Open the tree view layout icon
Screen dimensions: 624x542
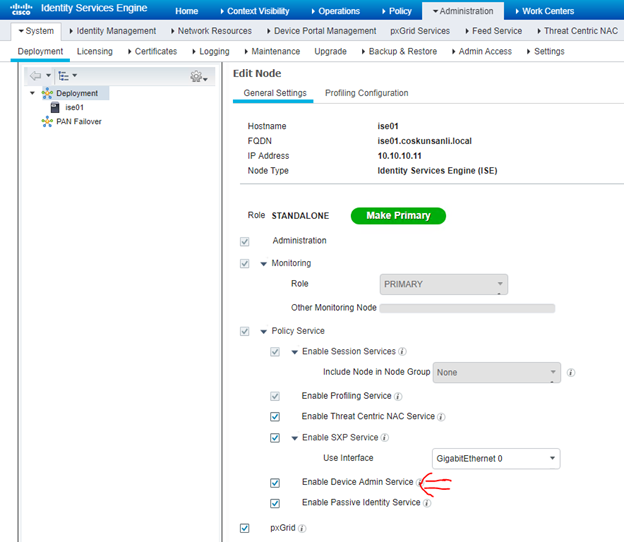tap(63, 76)
